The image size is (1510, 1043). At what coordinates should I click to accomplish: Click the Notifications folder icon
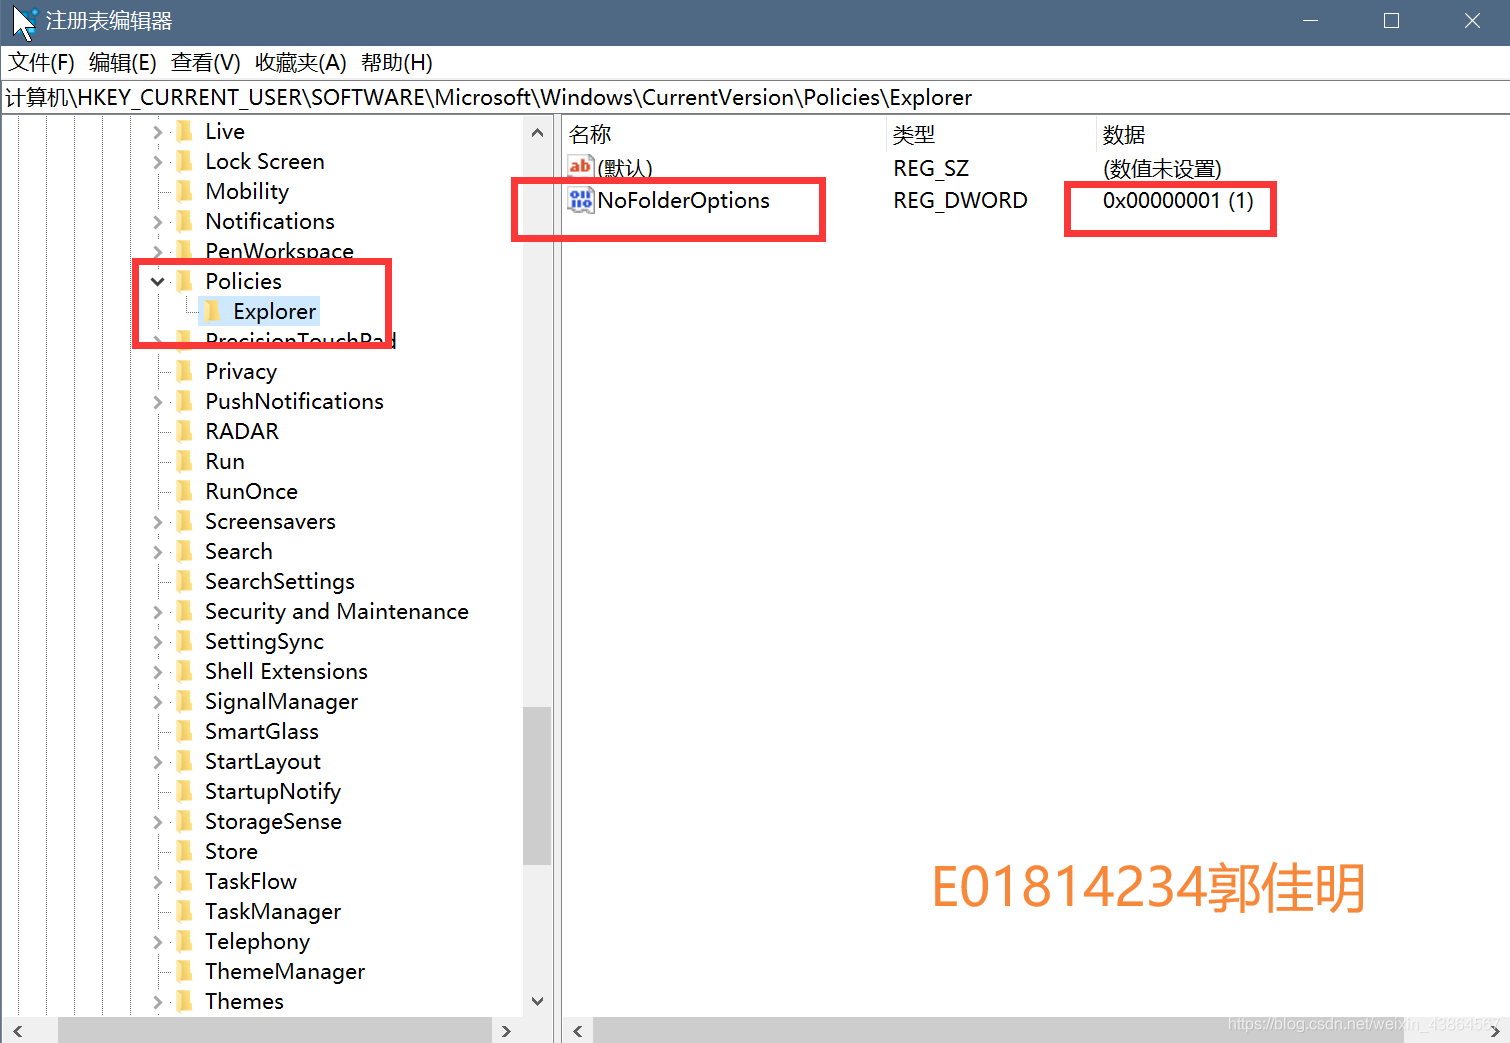[184, 221]
